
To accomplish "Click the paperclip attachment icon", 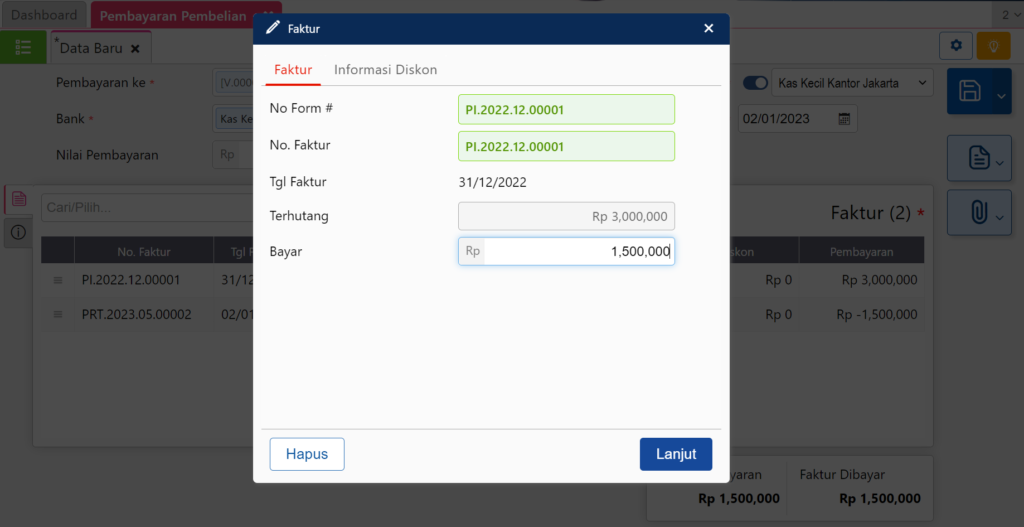I will click(978, 212).
